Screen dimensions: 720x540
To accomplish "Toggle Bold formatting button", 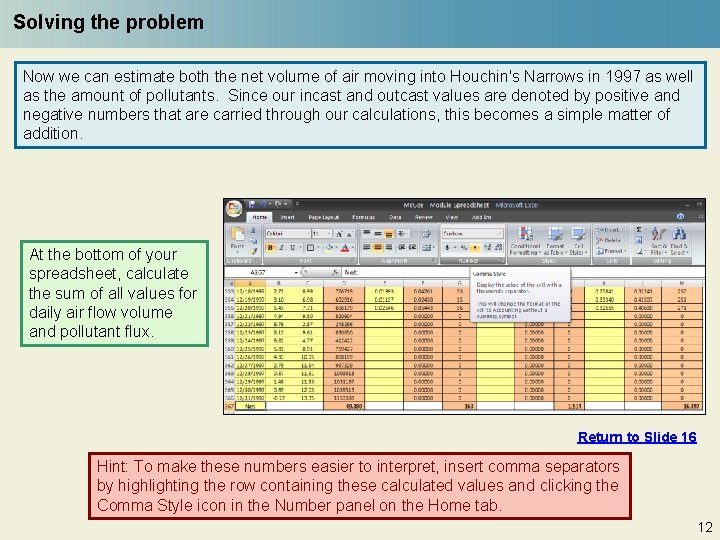I will coord(270,248).
